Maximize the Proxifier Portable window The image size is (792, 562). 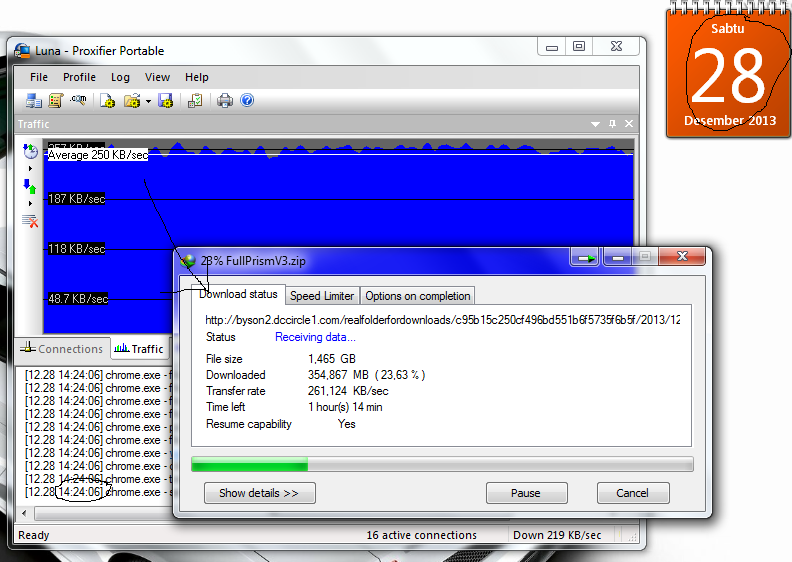point(579,46)
